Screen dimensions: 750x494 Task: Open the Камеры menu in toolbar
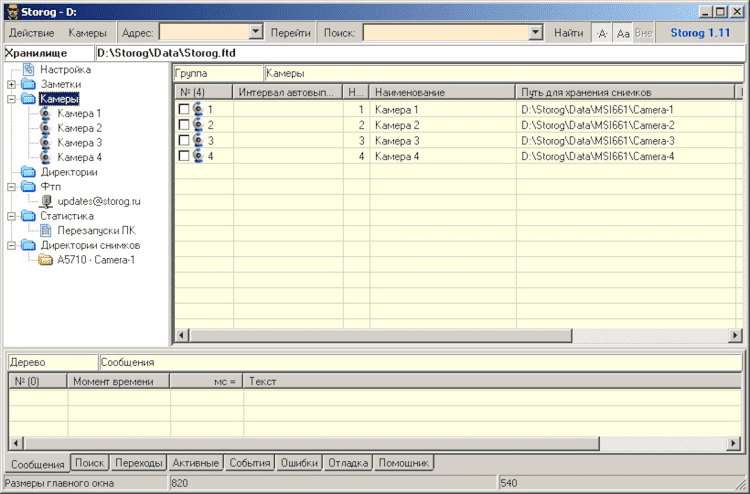pos(87,33)
